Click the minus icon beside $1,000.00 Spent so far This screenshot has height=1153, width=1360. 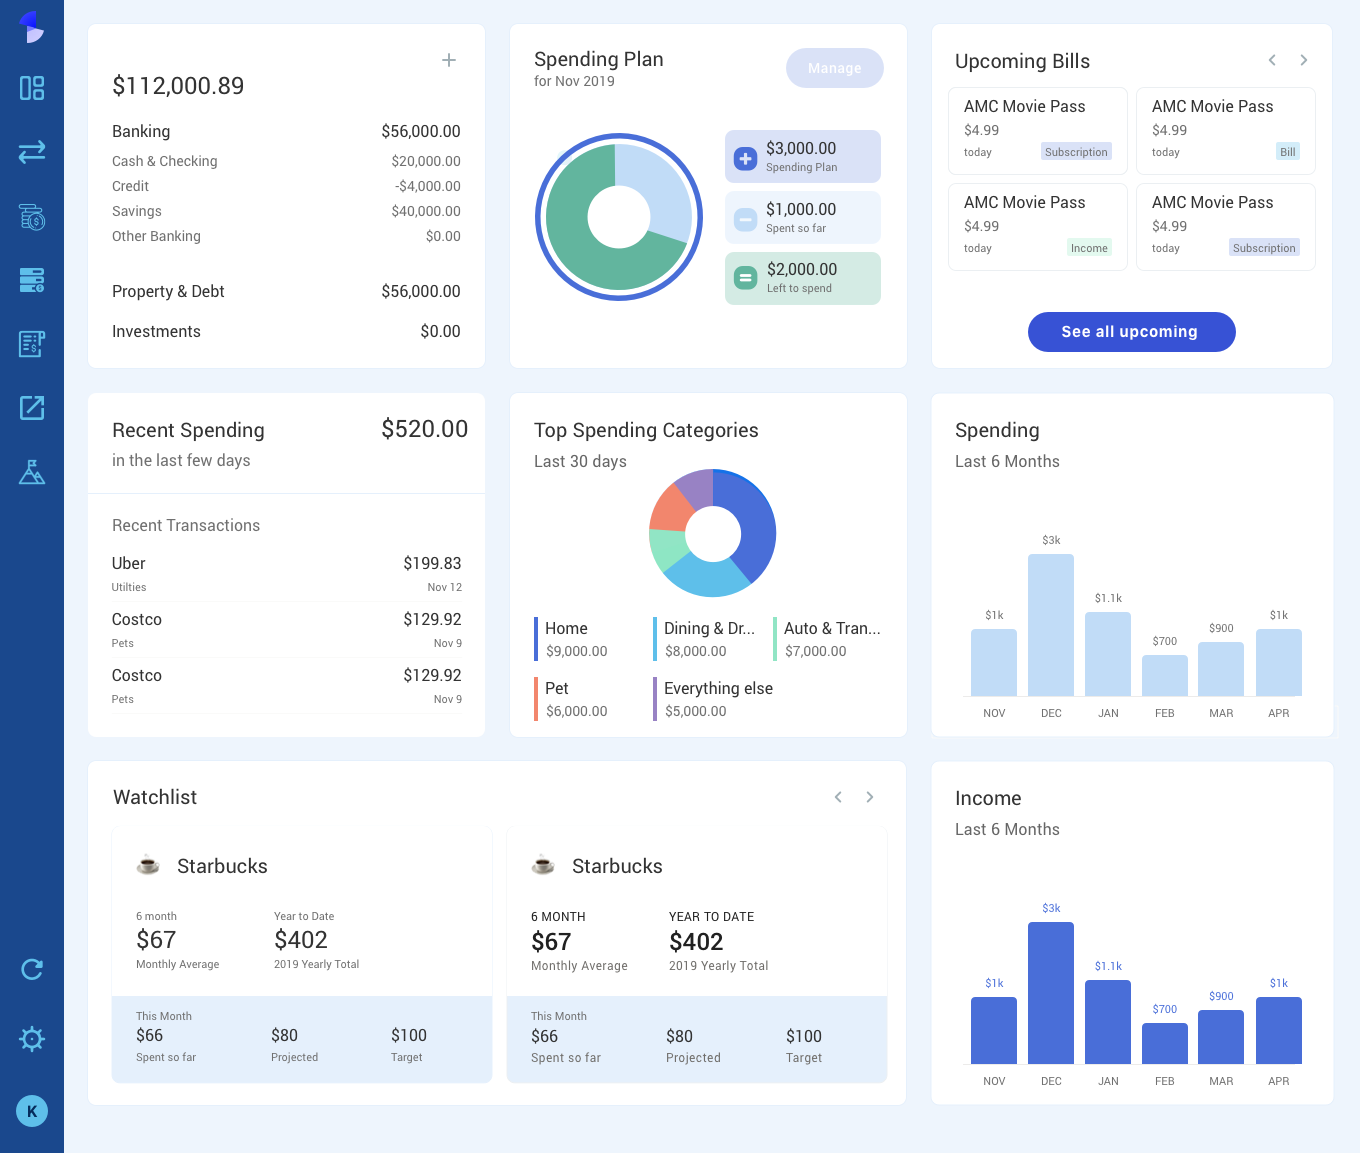click(746, 219)
